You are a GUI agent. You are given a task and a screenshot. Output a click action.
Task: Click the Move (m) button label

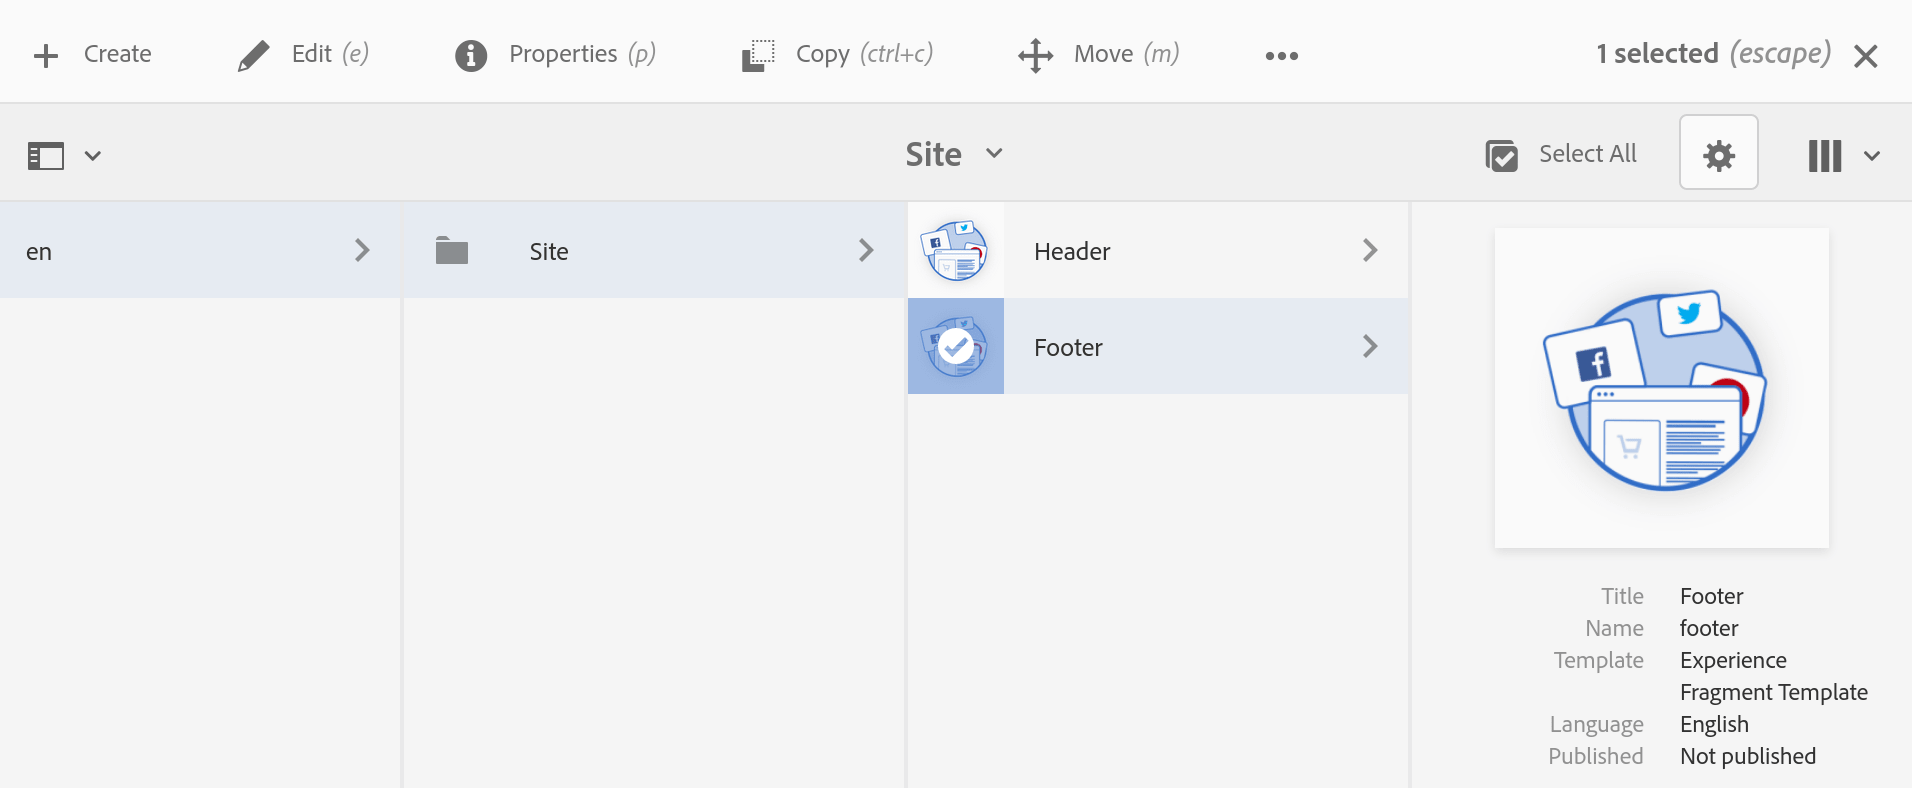(1127, 54)
